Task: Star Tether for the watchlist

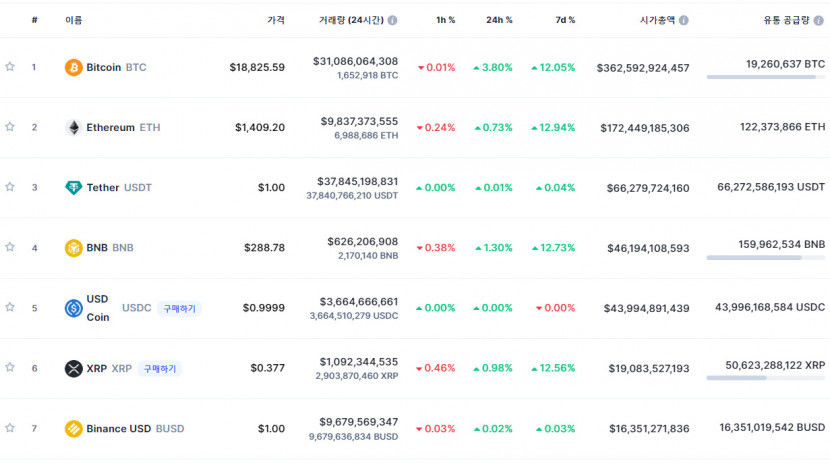Action: [10, 187]
